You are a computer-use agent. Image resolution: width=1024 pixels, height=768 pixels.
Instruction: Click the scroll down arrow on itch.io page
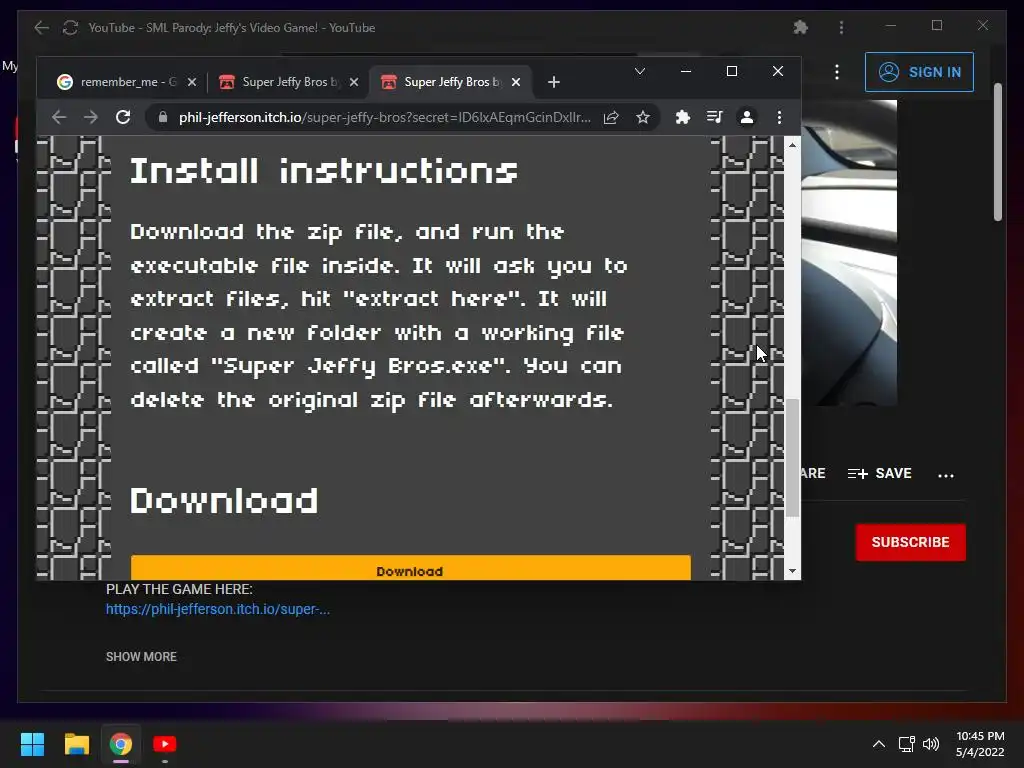(792, 571)
